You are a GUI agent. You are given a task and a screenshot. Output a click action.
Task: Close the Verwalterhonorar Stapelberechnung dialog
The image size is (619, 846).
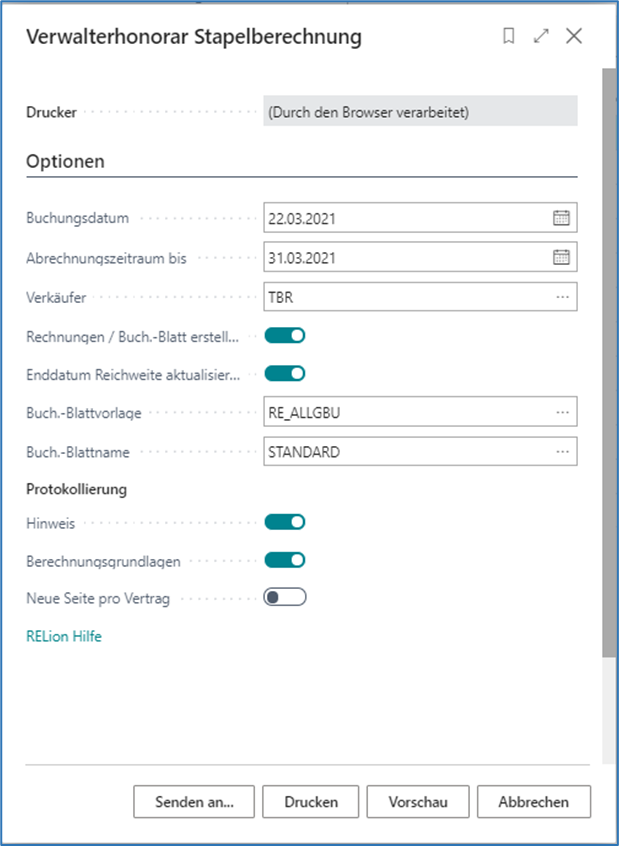pyautogui.click(x=574, y=37)
